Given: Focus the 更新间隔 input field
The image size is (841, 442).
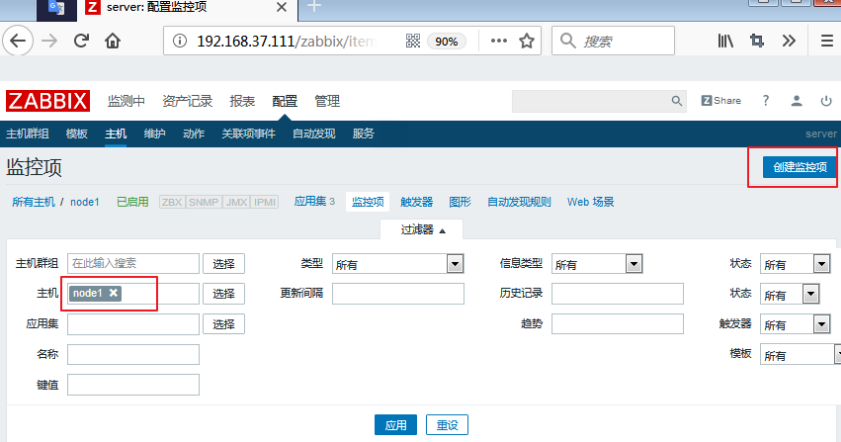Looking at the screenshot, I should (x=398, y=293).
